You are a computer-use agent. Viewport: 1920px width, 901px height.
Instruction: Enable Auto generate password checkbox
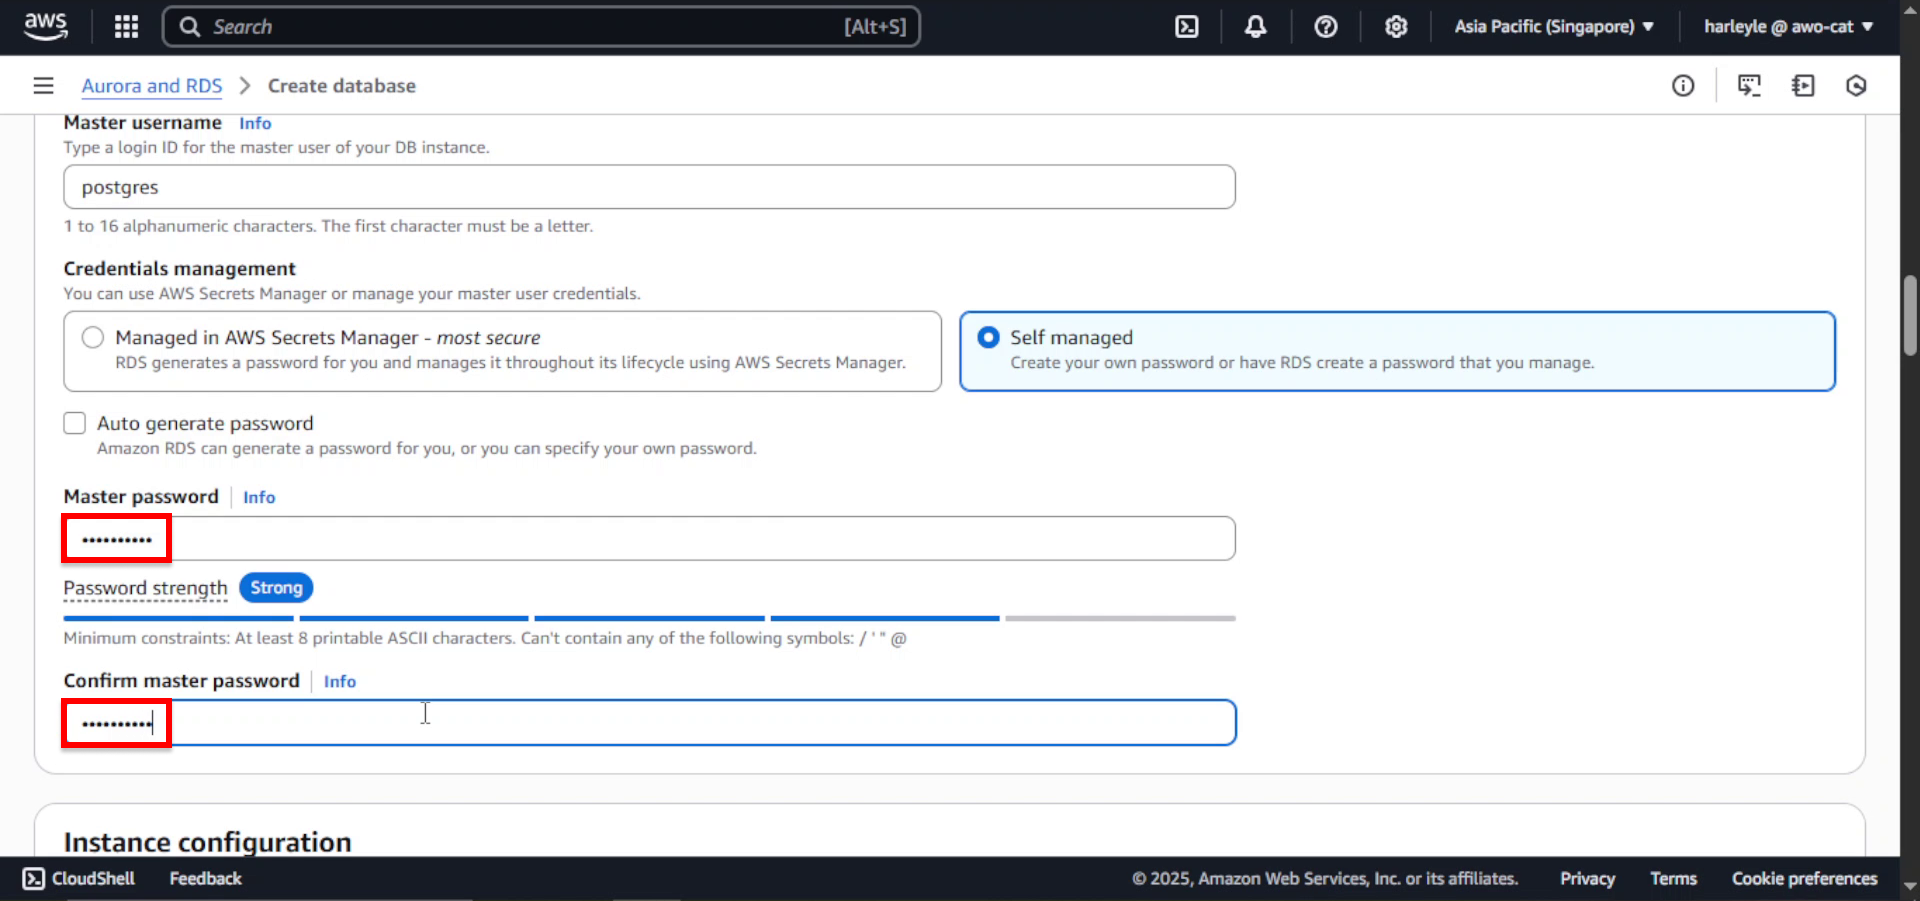click(75, 423)
